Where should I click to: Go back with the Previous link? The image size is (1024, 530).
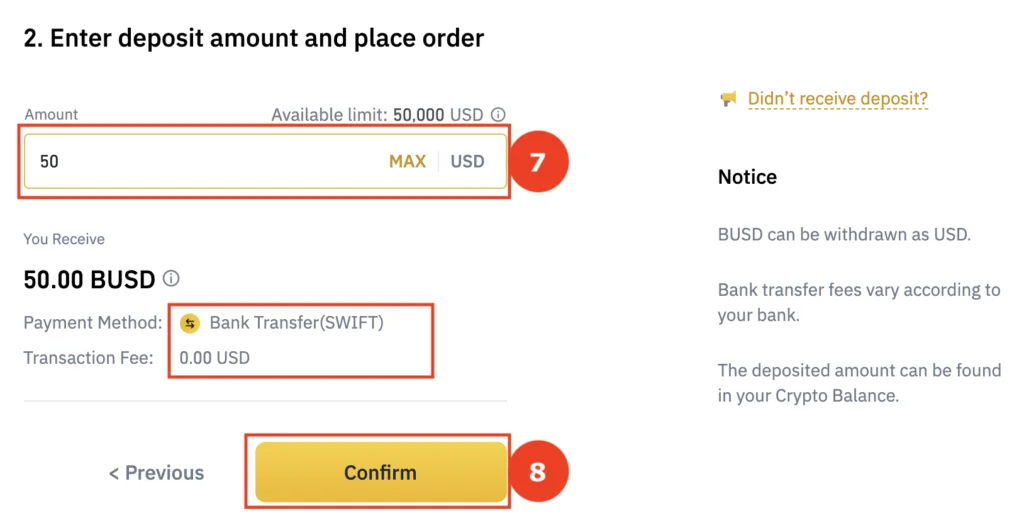coord(156,473)
